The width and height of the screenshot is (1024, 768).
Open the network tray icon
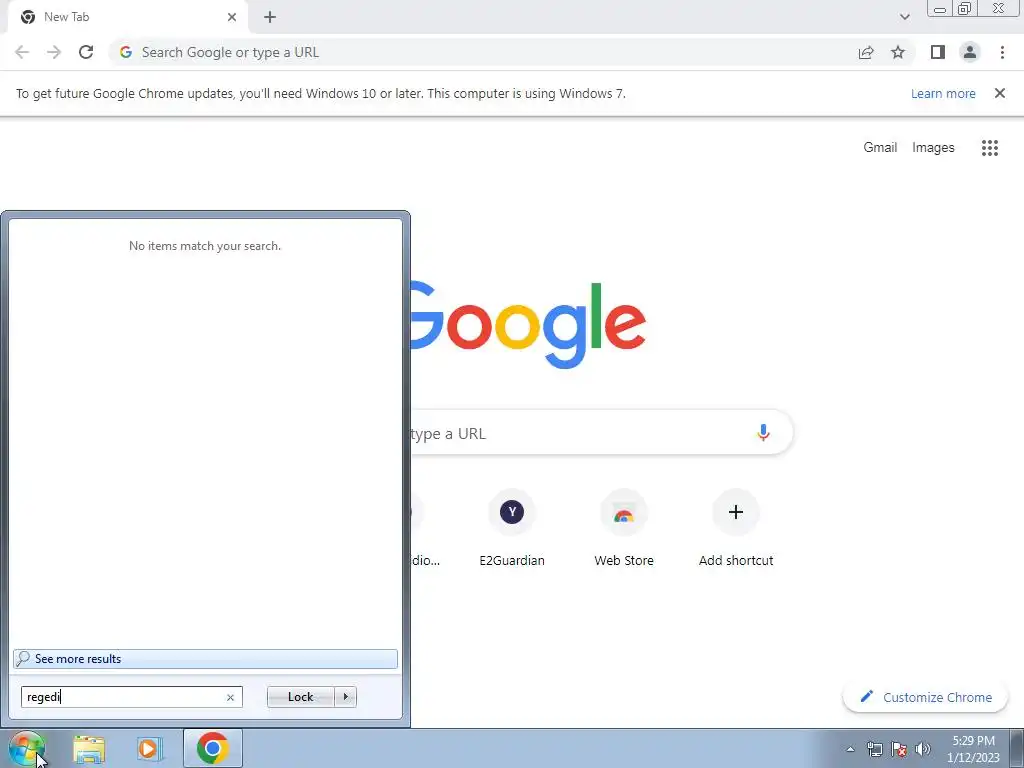coord(874,749)
